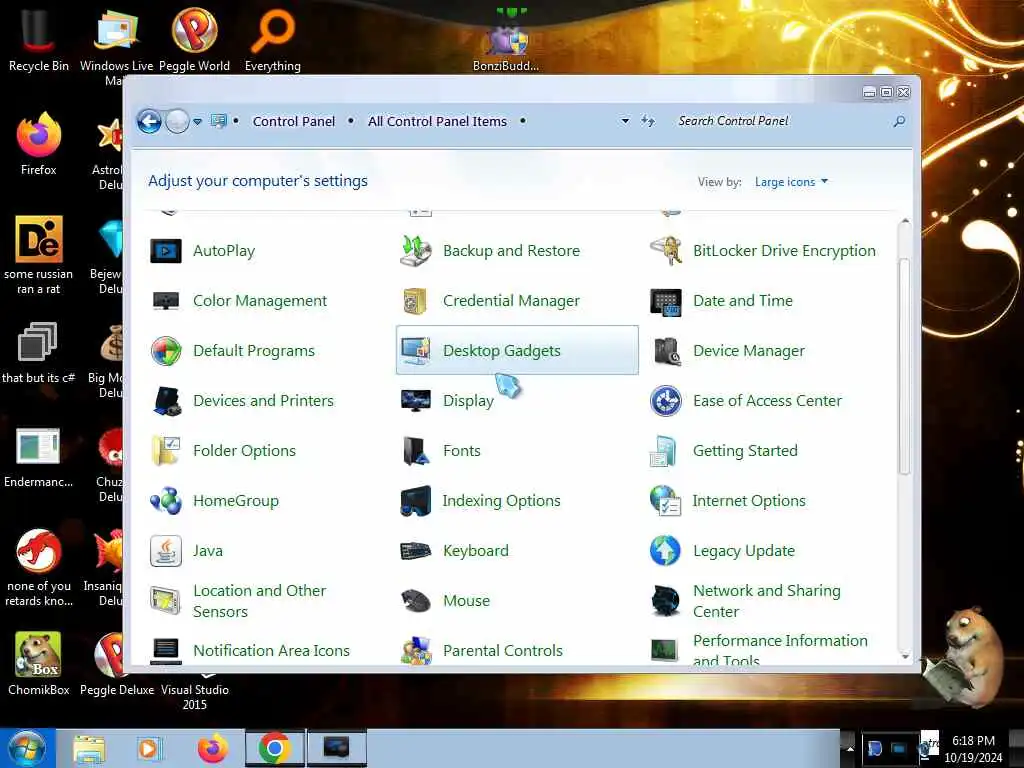Select the ChomikBox desktop icon
This screenshot has height=768, width=1024.
point(38,664)
